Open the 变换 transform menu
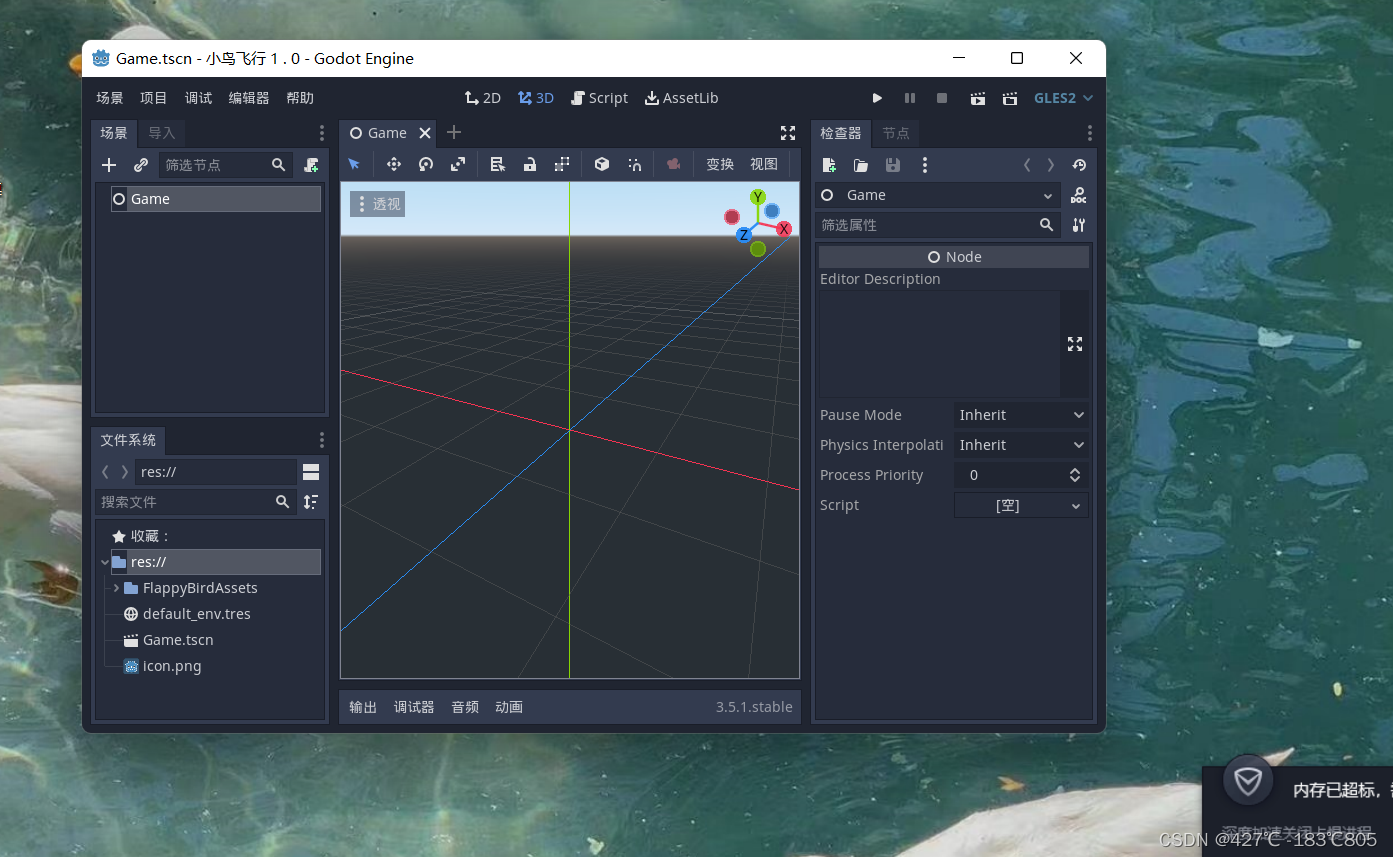1393x857 pixels. pyautogui.click(x=720, y=164)
